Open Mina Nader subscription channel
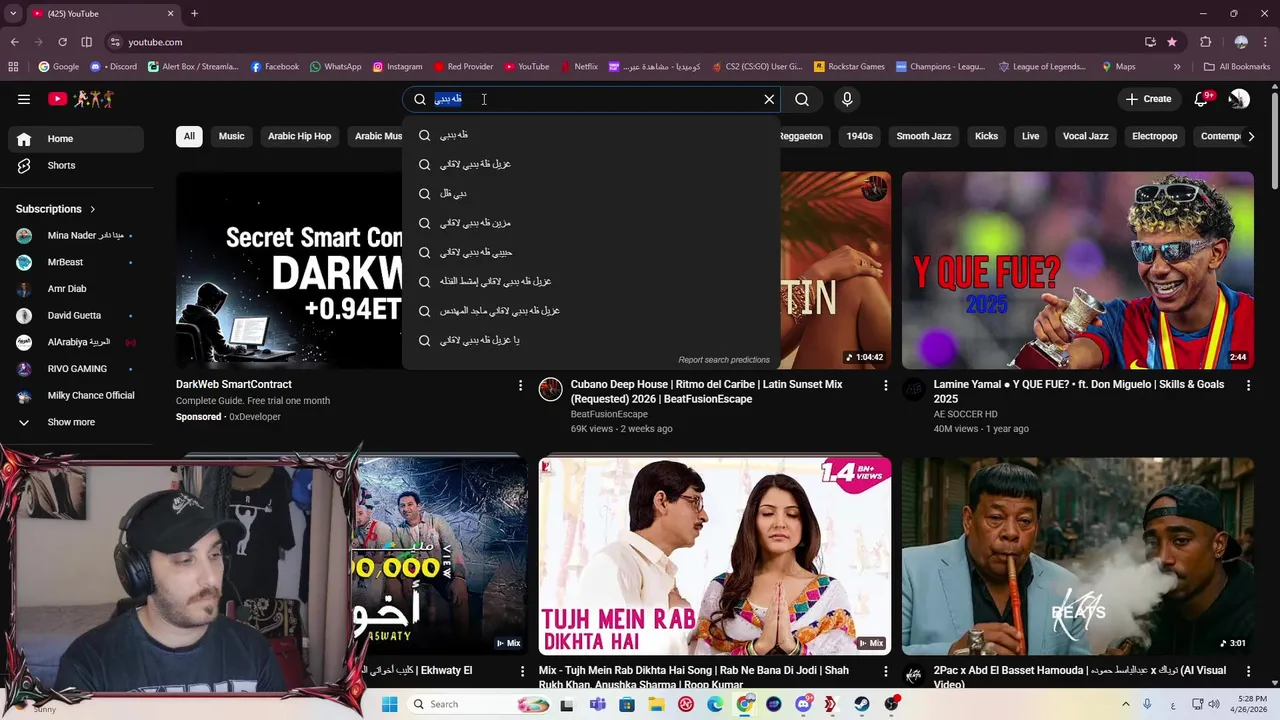The image size is (1280, 720). point(76,236)
